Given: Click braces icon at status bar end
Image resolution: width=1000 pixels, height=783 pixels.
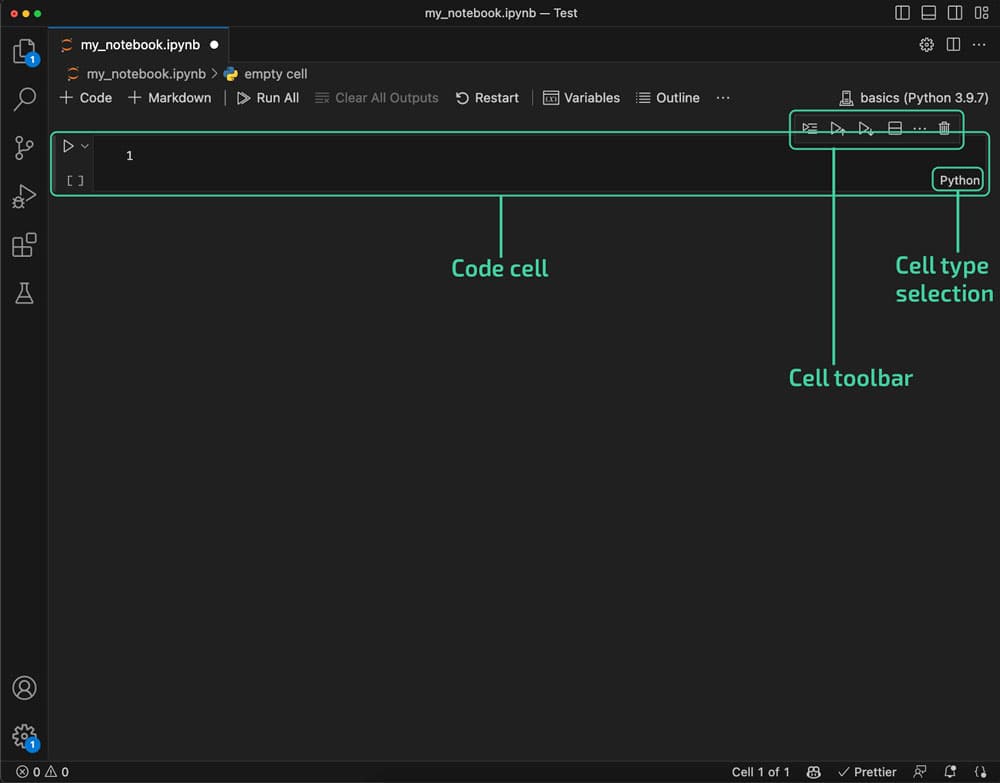Looking at the screenshot, I should tap(981, 772).
